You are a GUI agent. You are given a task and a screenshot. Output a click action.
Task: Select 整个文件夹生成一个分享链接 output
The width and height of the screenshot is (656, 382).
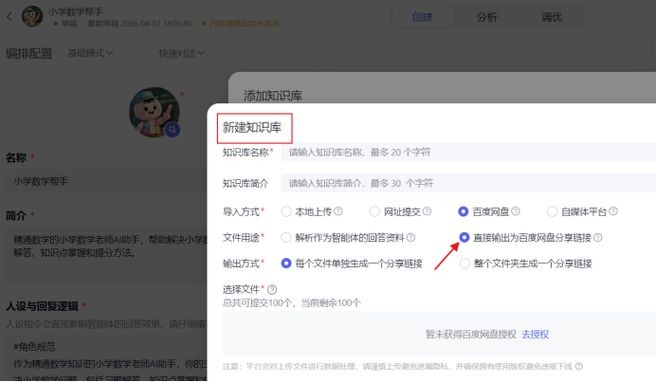click(465, 263)
